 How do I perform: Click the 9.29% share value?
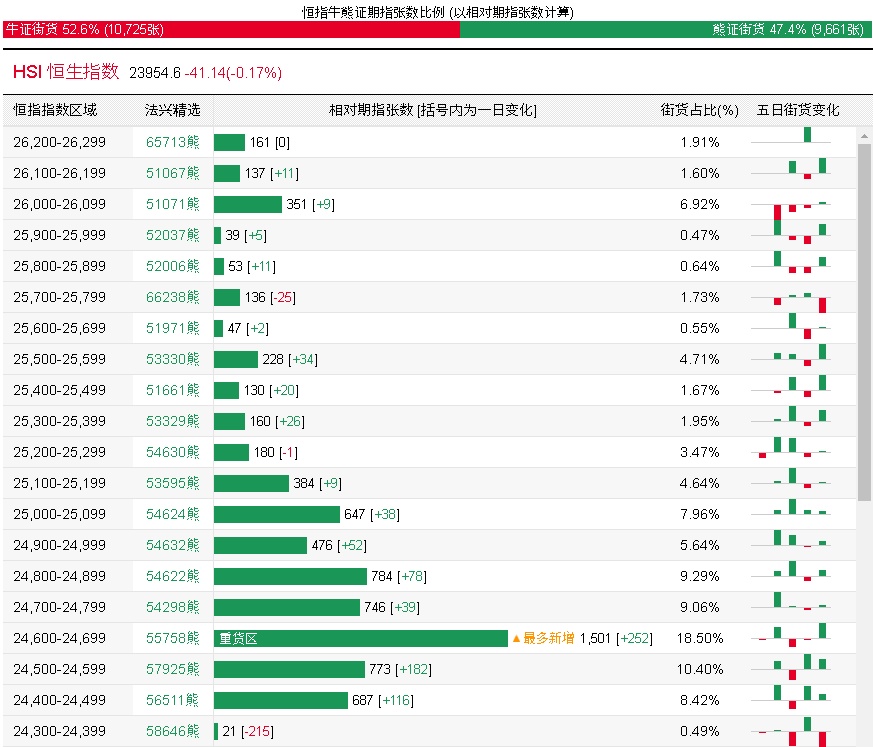point(700,576)
